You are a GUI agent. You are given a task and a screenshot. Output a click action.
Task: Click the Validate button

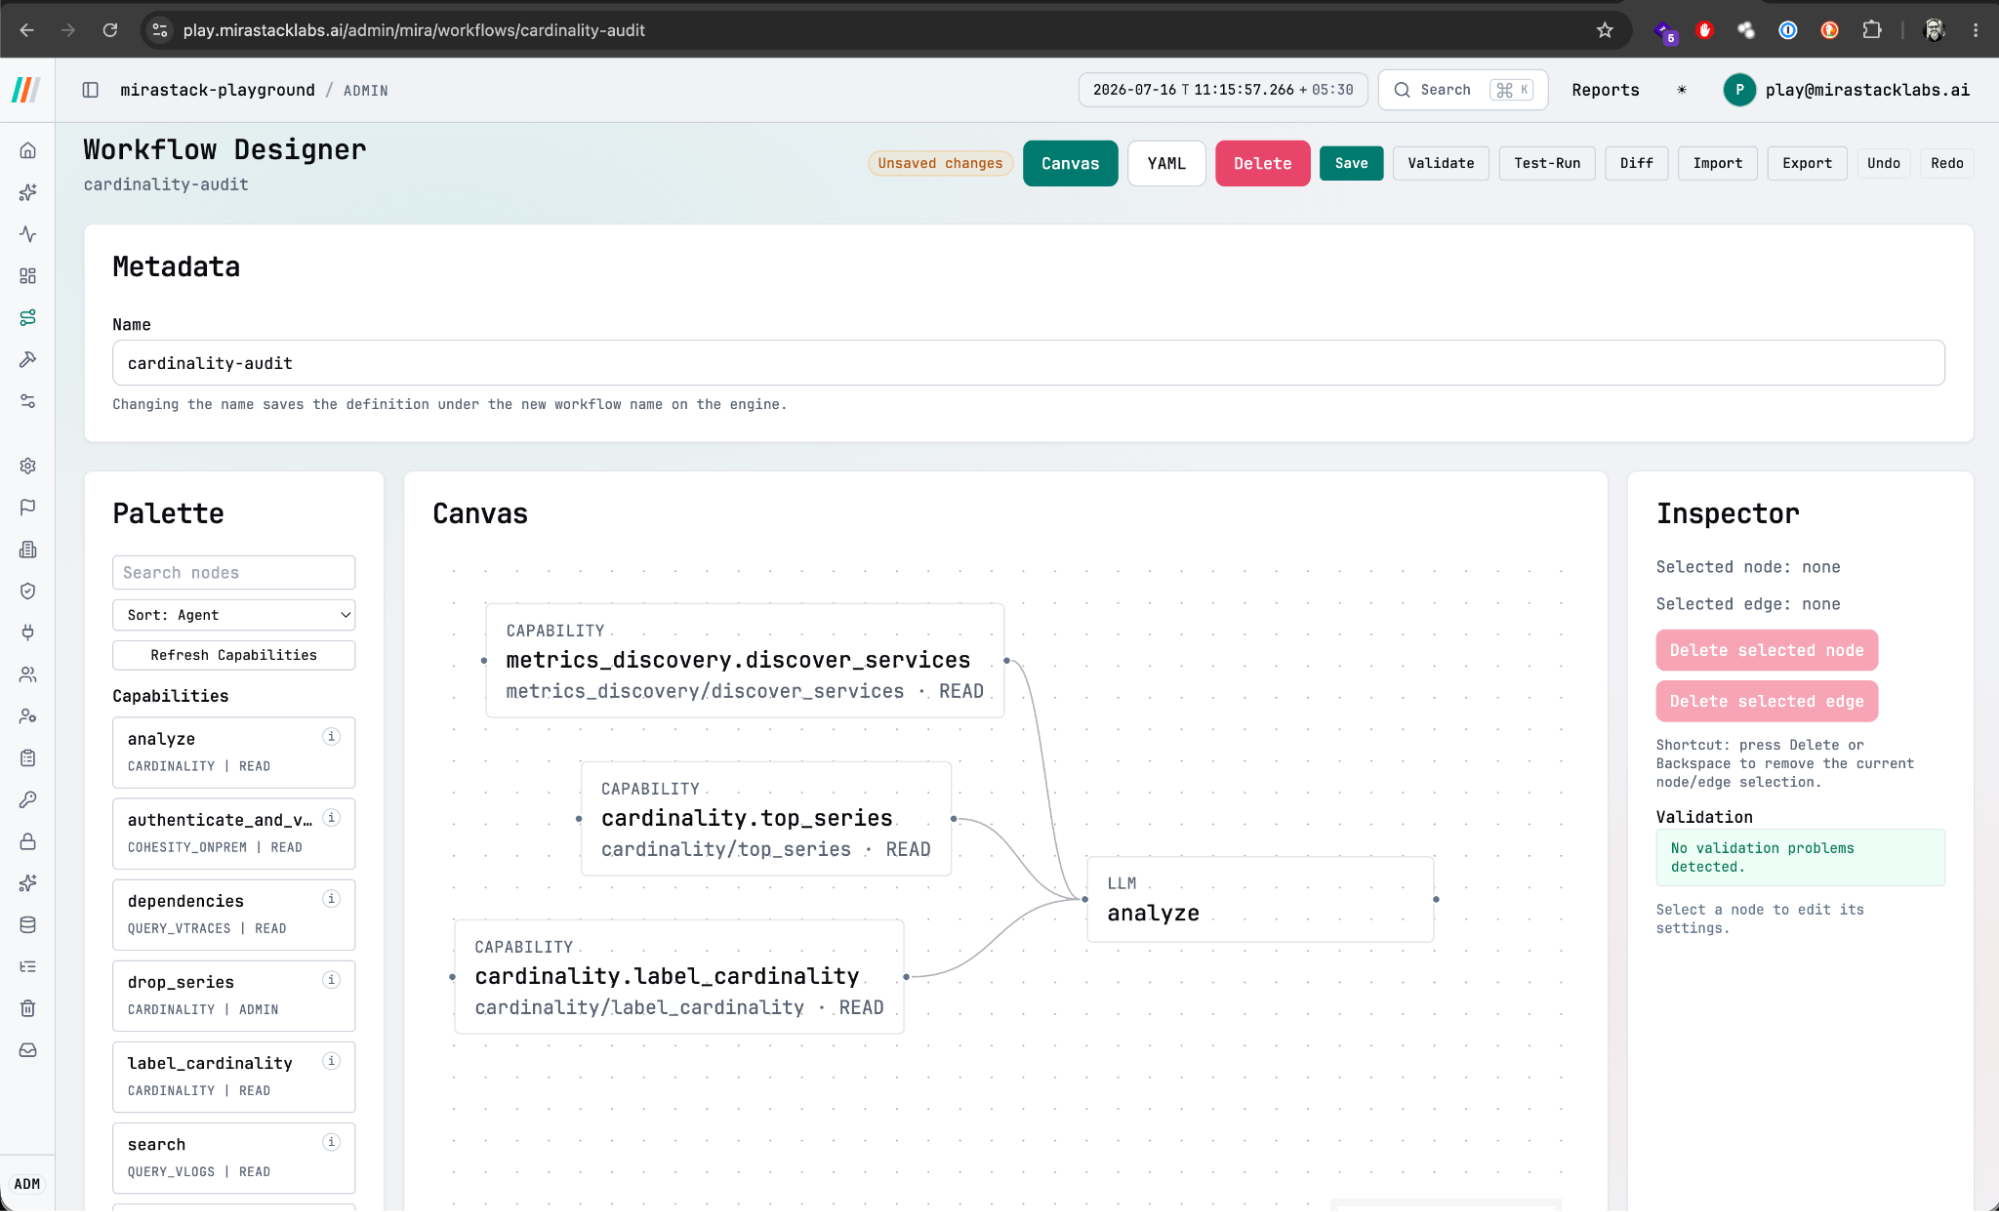[x=1440, y=163]
